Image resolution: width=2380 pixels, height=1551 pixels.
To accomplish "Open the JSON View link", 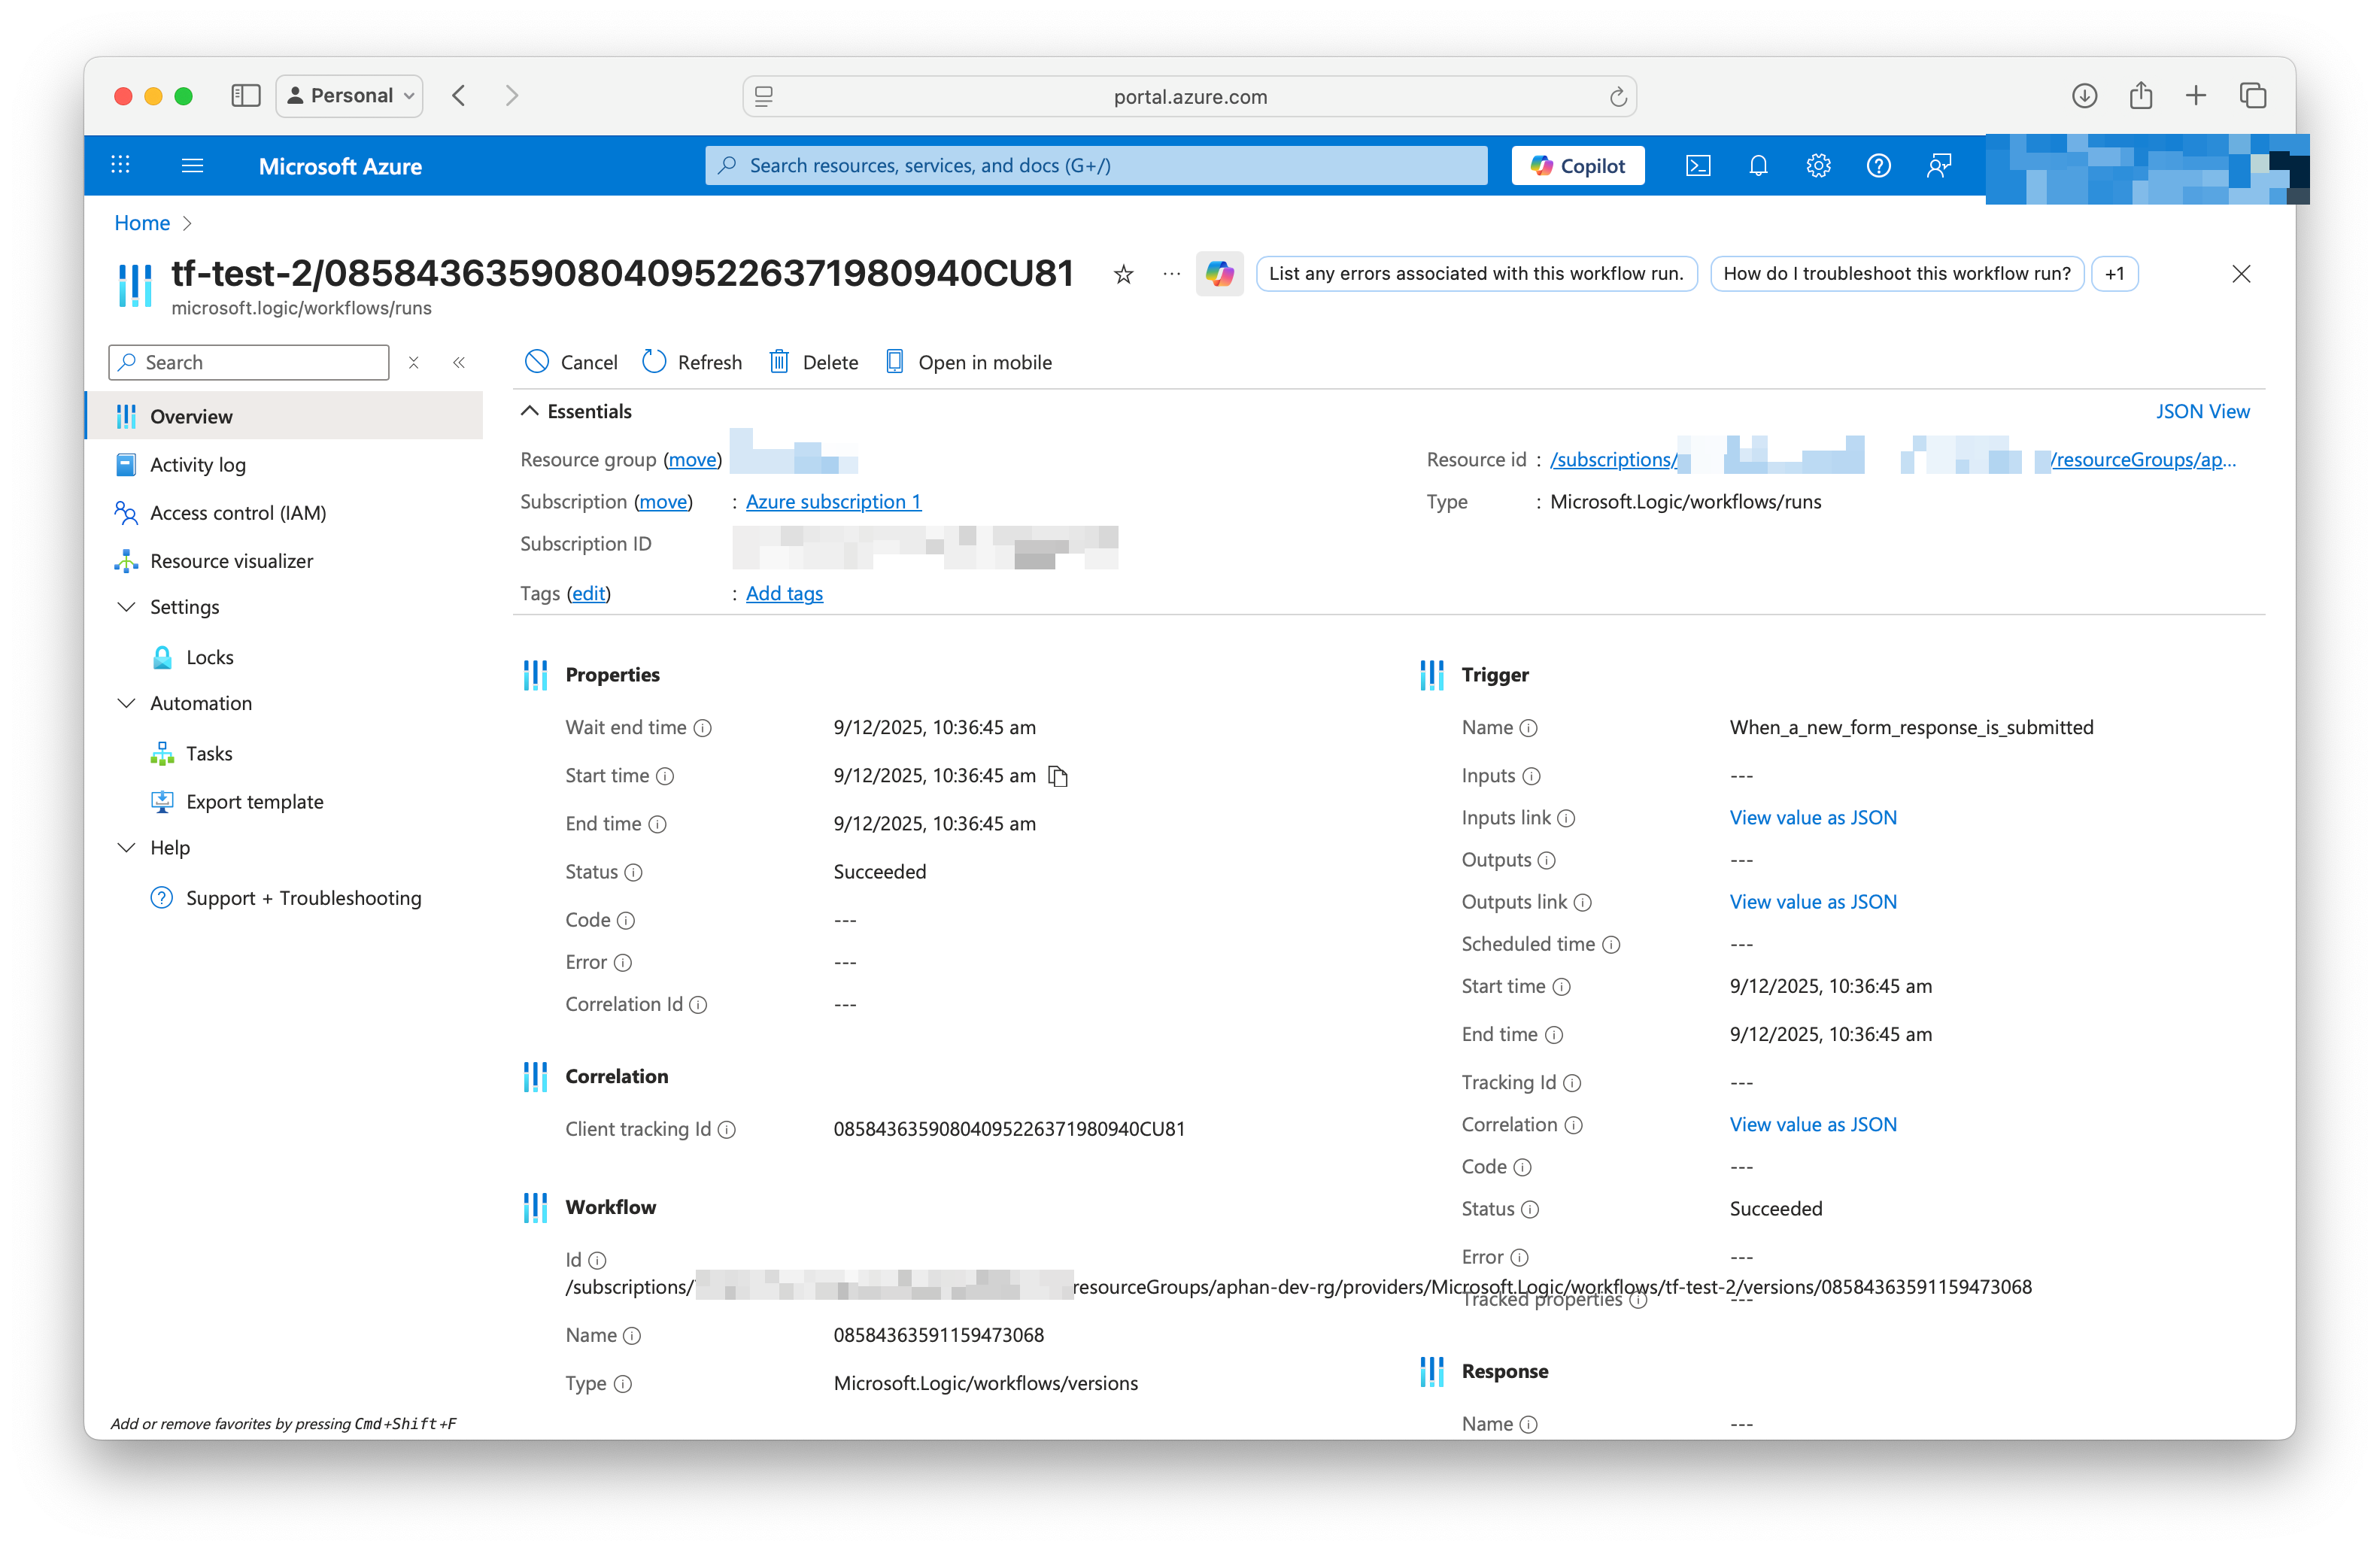I will (2202, 411).
